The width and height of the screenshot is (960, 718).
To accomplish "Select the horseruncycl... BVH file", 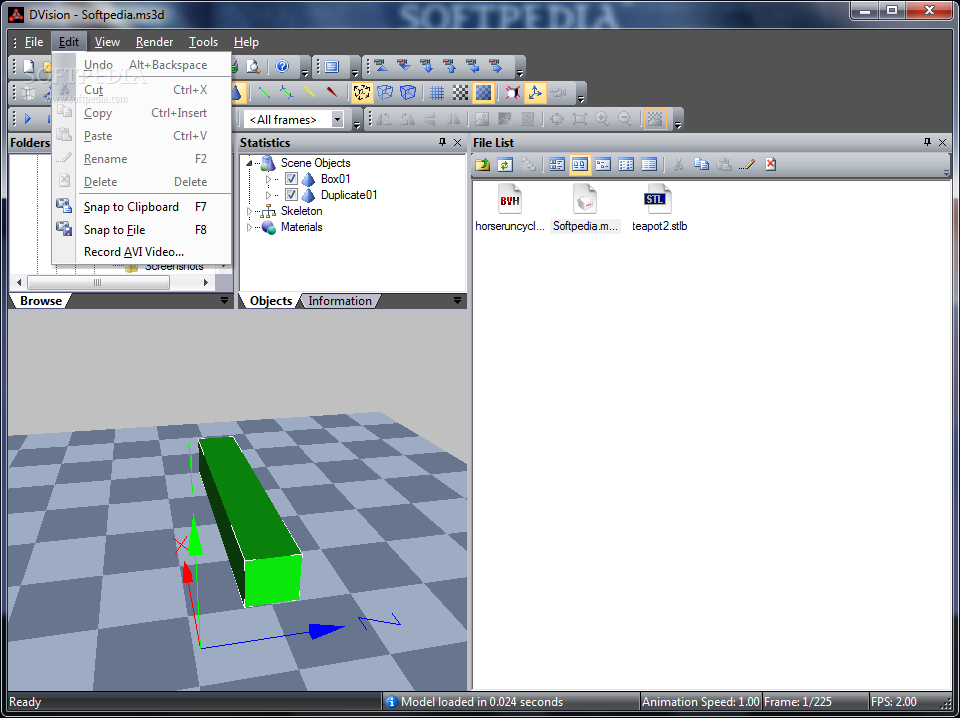I will point(509,208).
